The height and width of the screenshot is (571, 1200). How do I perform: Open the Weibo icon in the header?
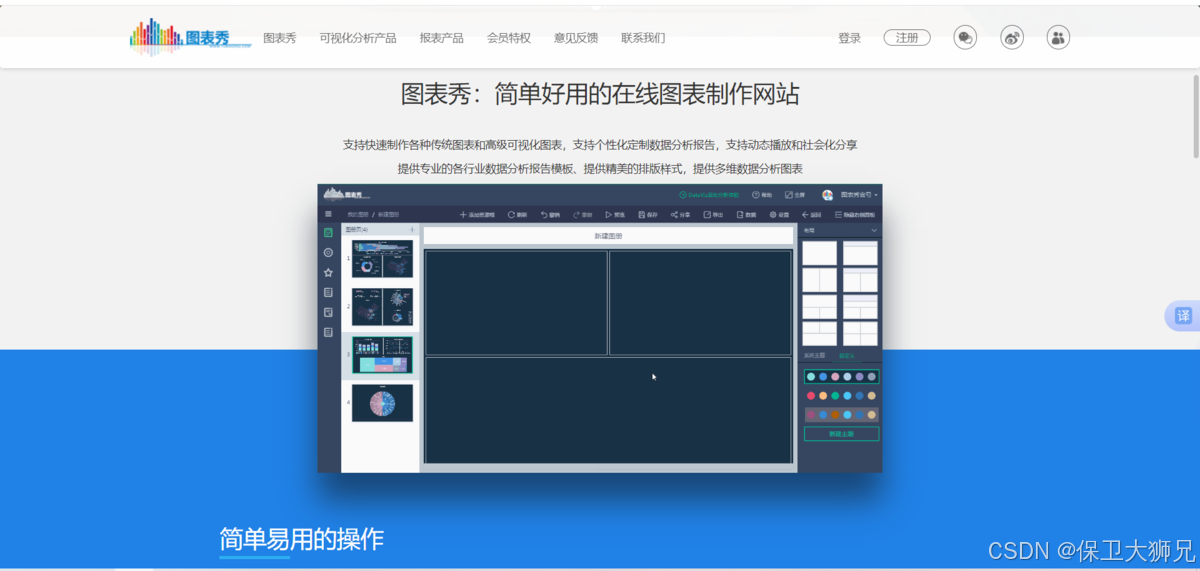[x=1012, y=38]
